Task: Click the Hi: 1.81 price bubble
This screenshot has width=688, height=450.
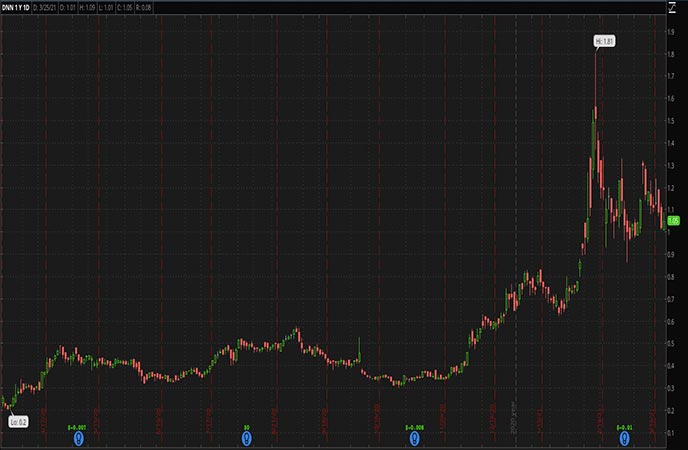Action: point(604,41)
